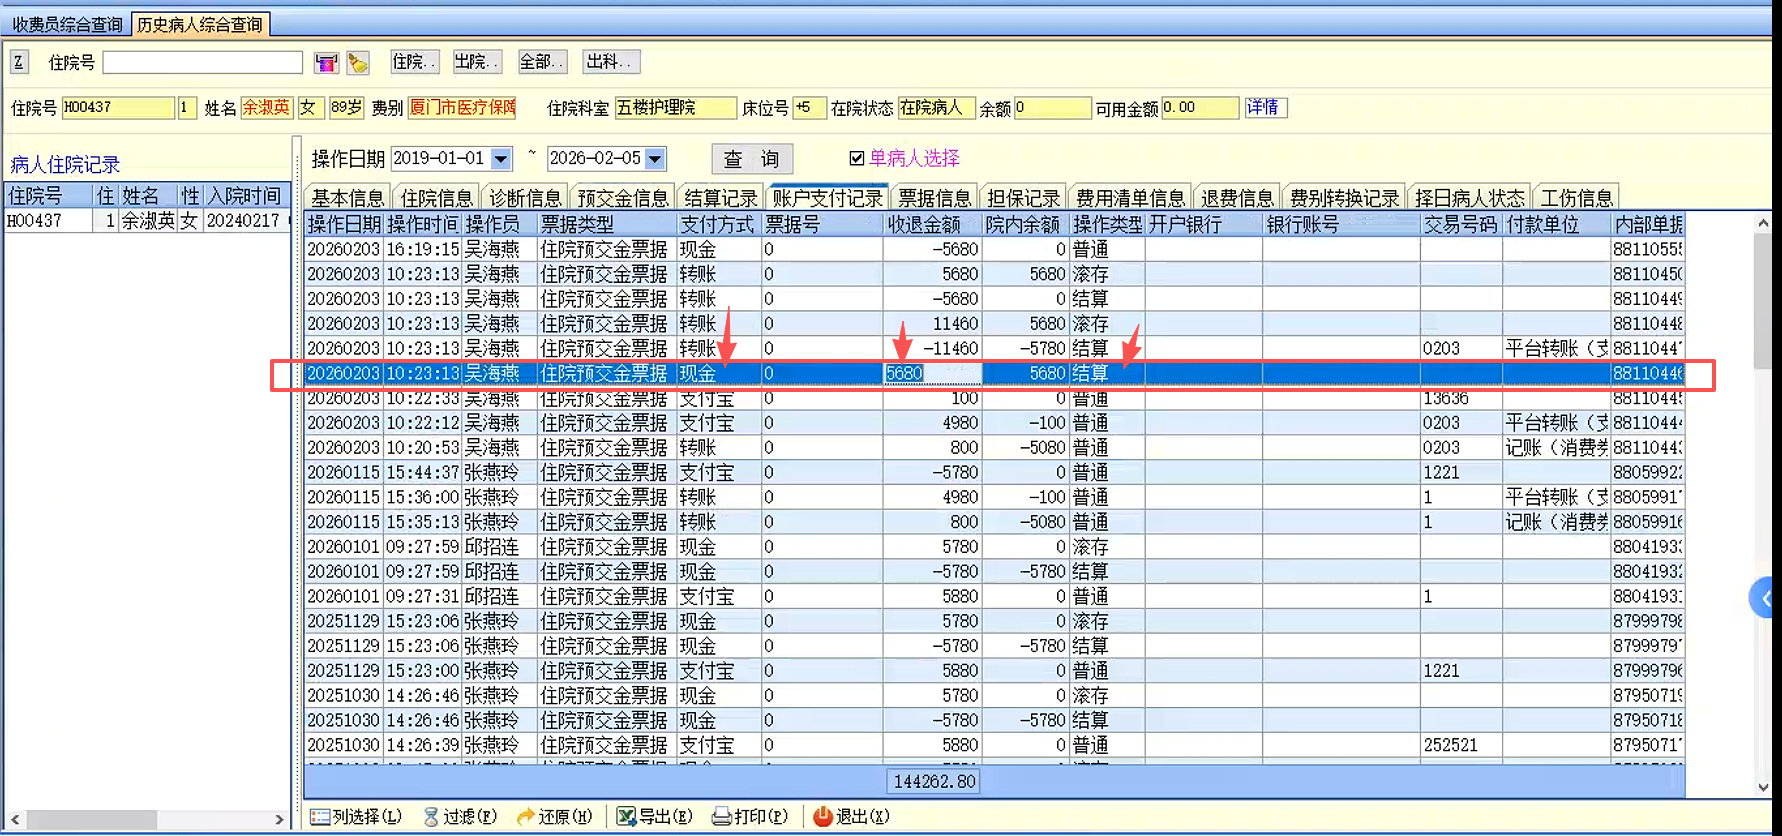Export the table with 导出(E)
The height and width of the screenshot is (836, 1782).
tap(655, 817)
